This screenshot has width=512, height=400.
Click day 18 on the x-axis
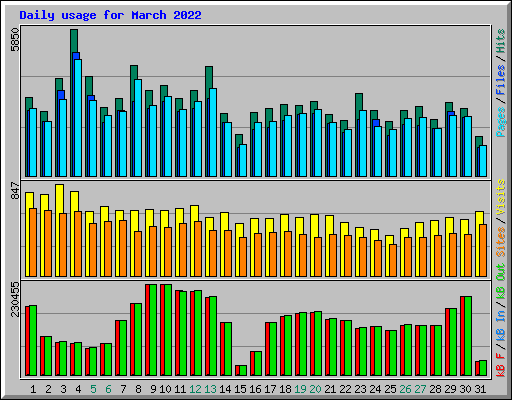(285, 389)
